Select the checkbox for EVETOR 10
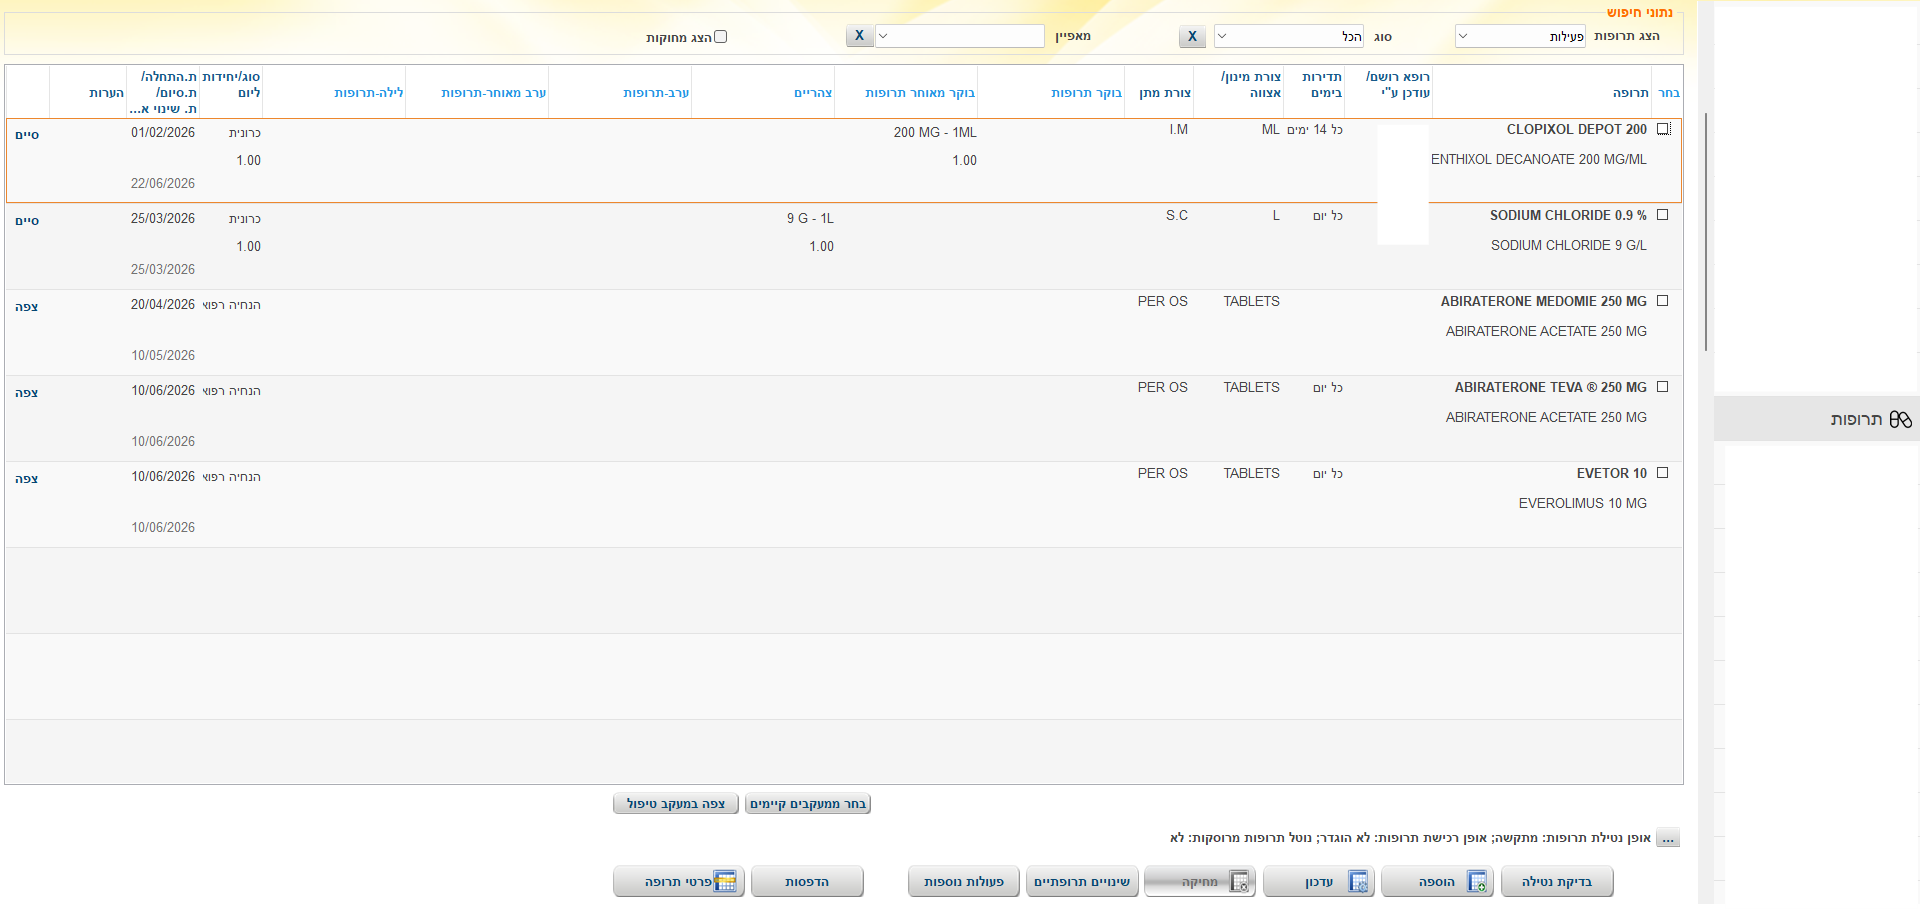 point(1663,473)
